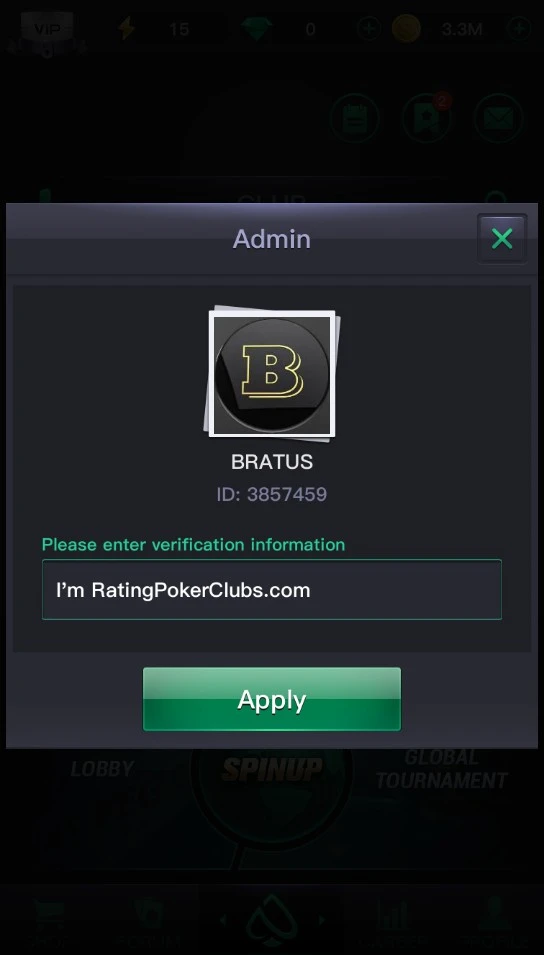544x955 pixels.
Task: Tap the VIP badge icon
Action: [47, 28]
